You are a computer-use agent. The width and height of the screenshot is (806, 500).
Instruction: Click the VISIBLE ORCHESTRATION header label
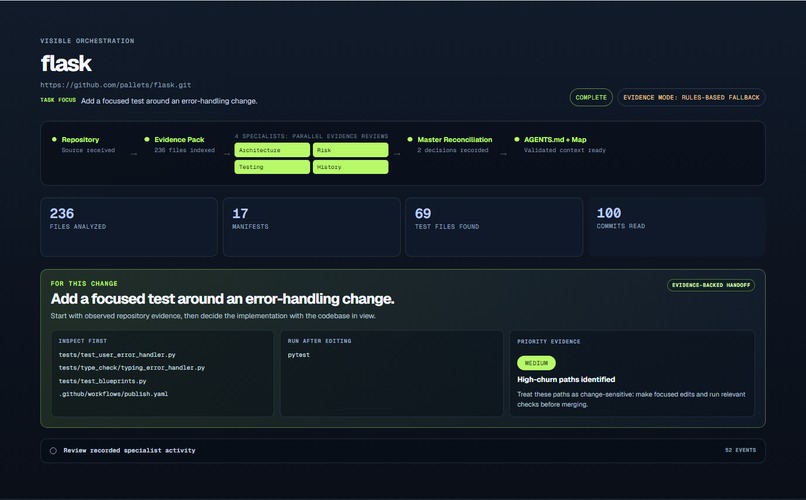click(x=87, y=41)
